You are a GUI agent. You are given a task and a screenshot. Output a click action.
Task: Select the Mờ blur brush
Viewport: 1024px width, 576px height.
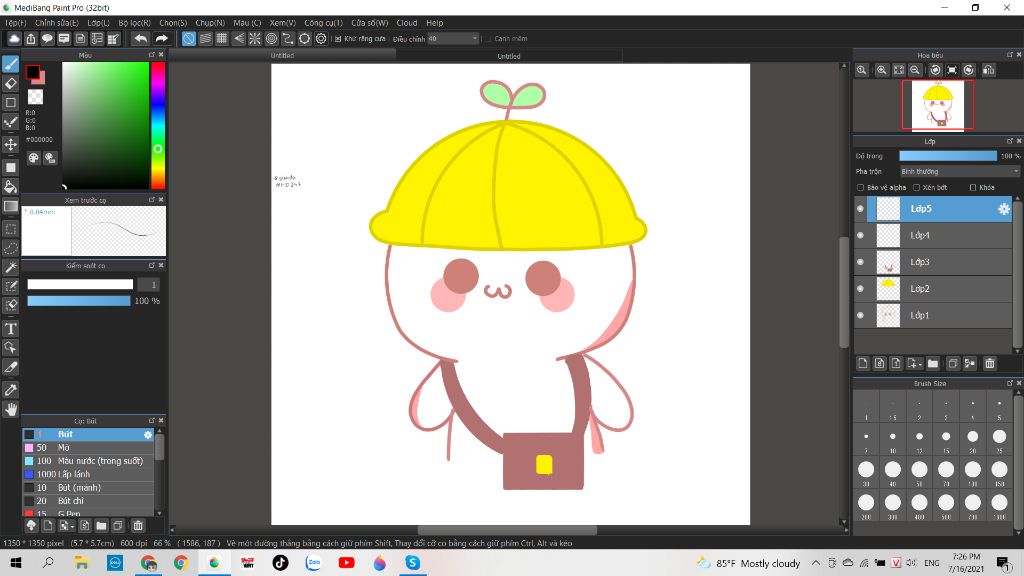tap(88, 448)
